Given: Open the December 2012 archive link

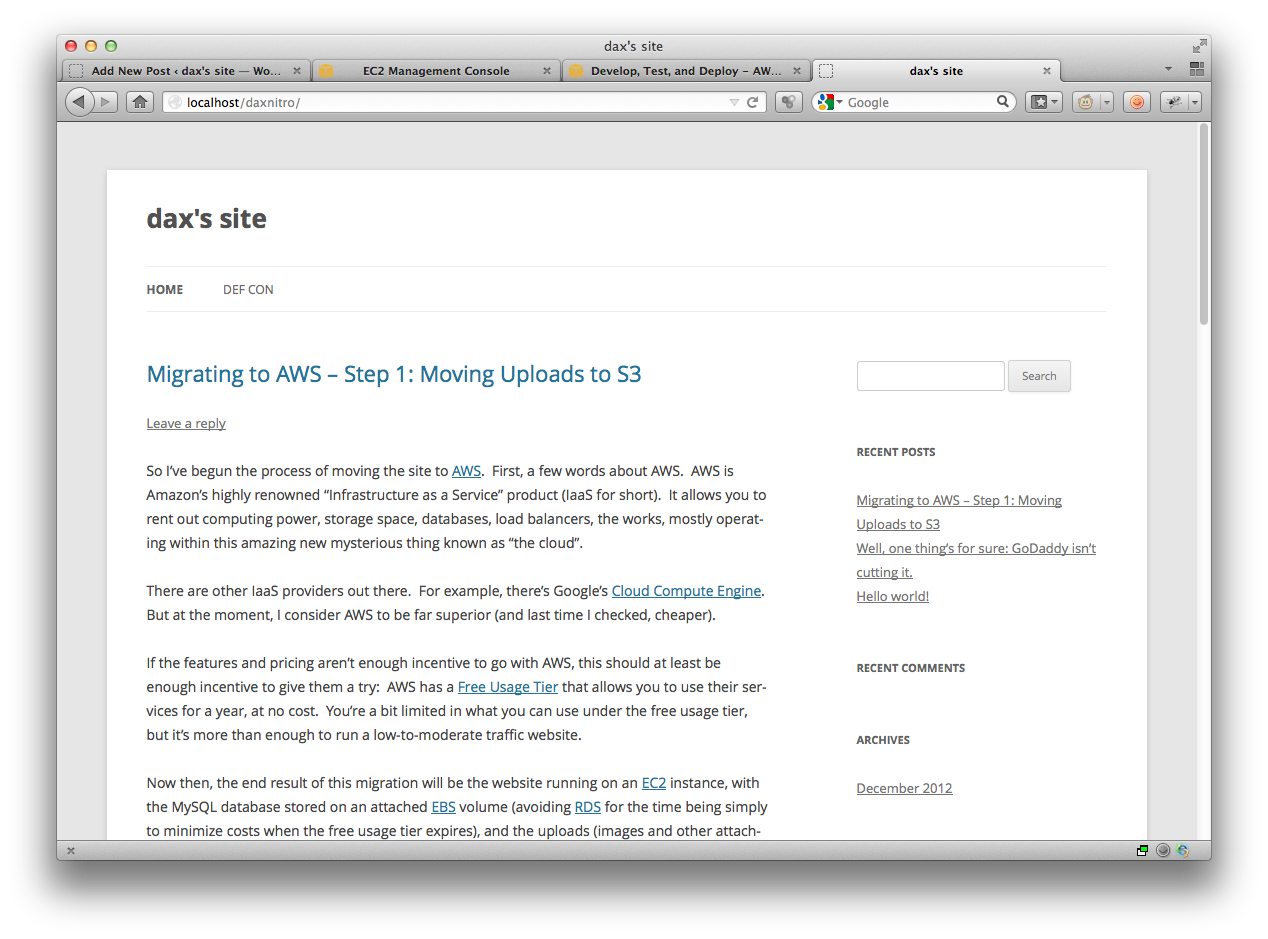Looking at the screenshot, I should 905,788.
